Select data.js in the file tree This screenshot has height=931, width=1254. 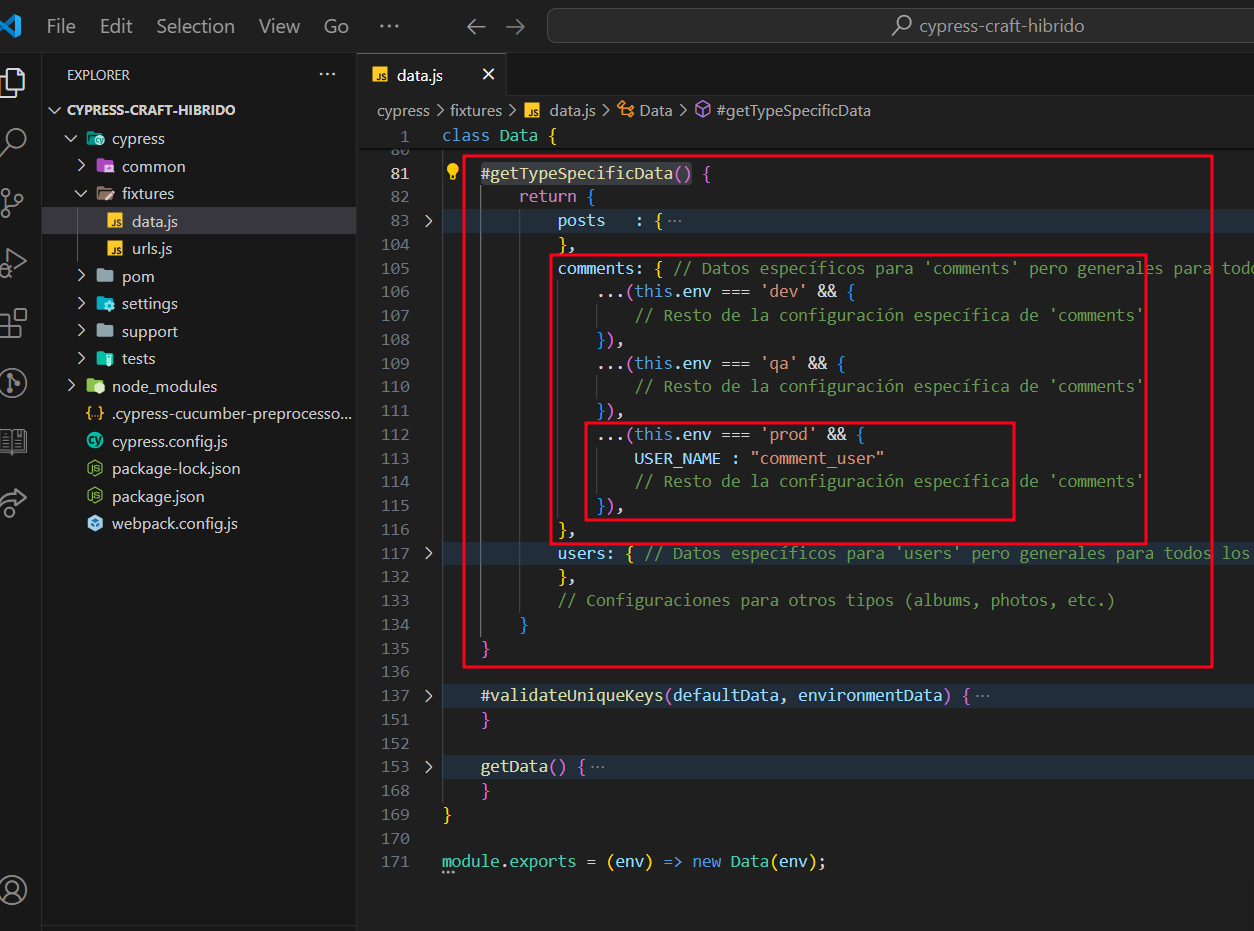198,221
